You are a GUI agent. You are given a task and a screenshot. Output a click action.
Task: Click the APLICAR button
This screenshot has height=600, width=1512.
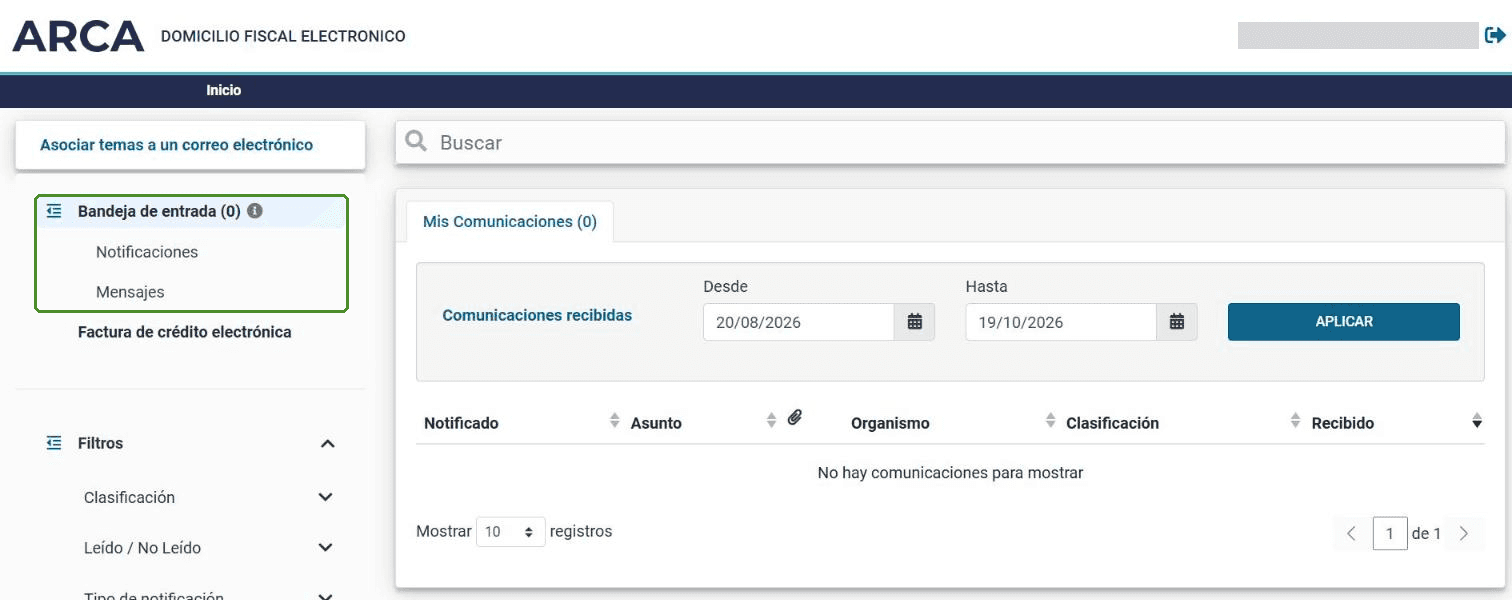click(1344, 322)
